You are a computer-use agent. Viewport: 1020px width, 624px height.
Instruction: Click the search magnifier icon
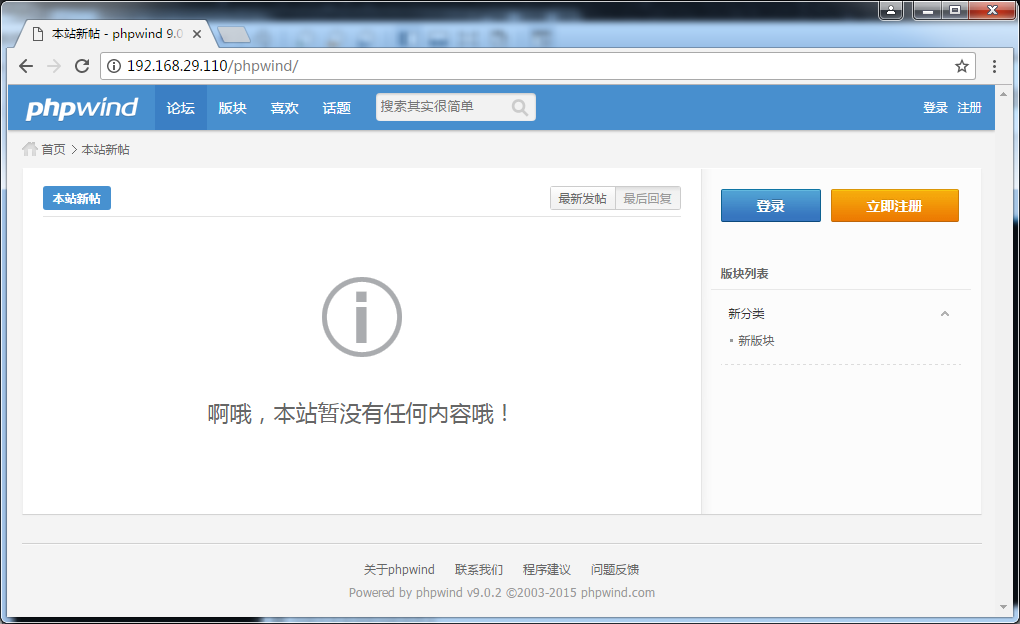tap(519, 107)
